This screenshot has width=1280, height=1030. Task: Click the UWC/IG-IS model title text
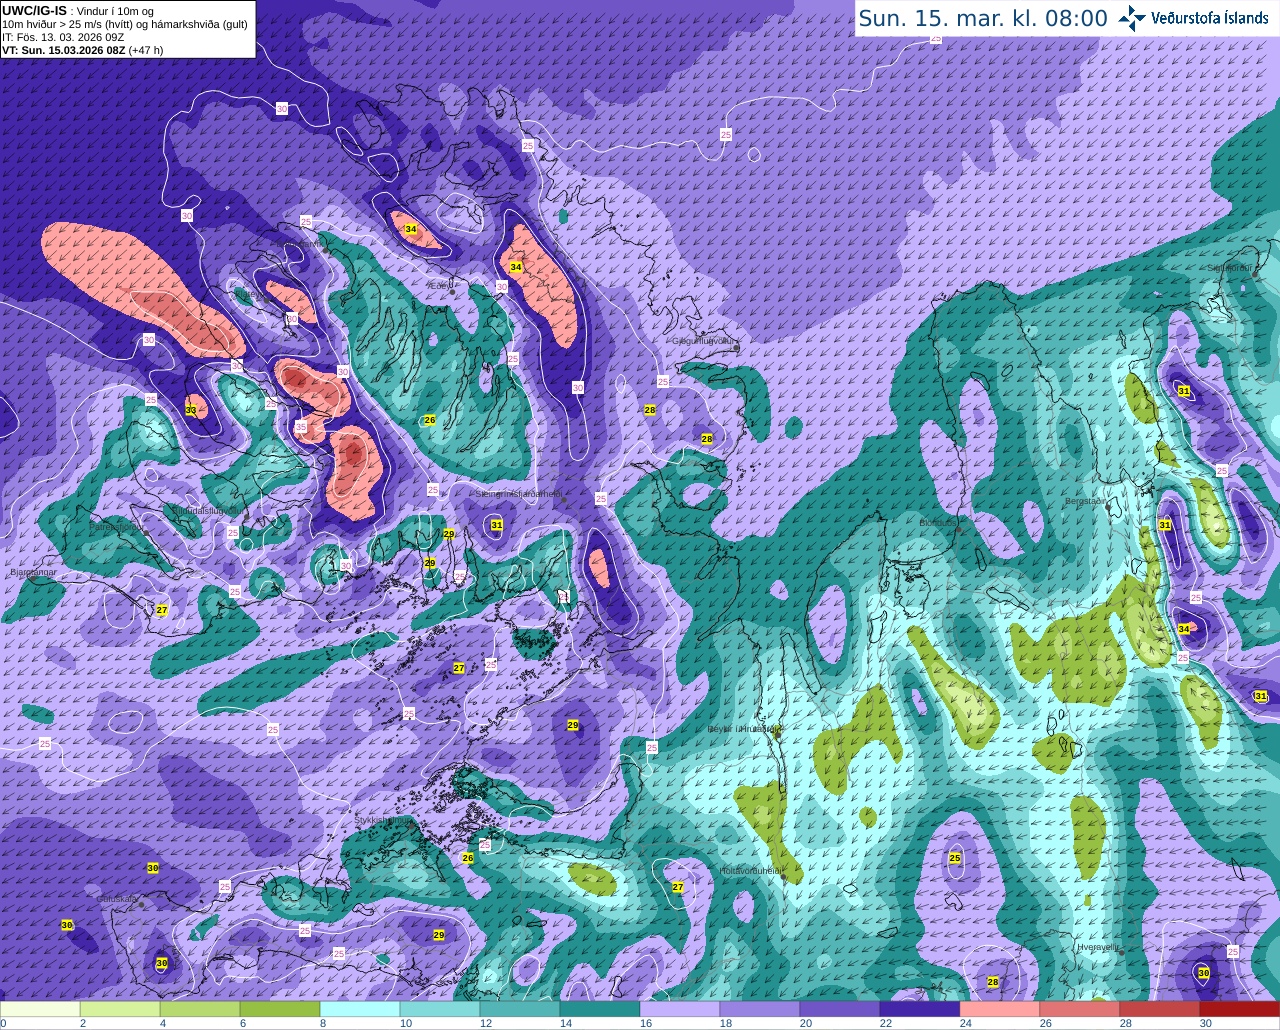34,10
